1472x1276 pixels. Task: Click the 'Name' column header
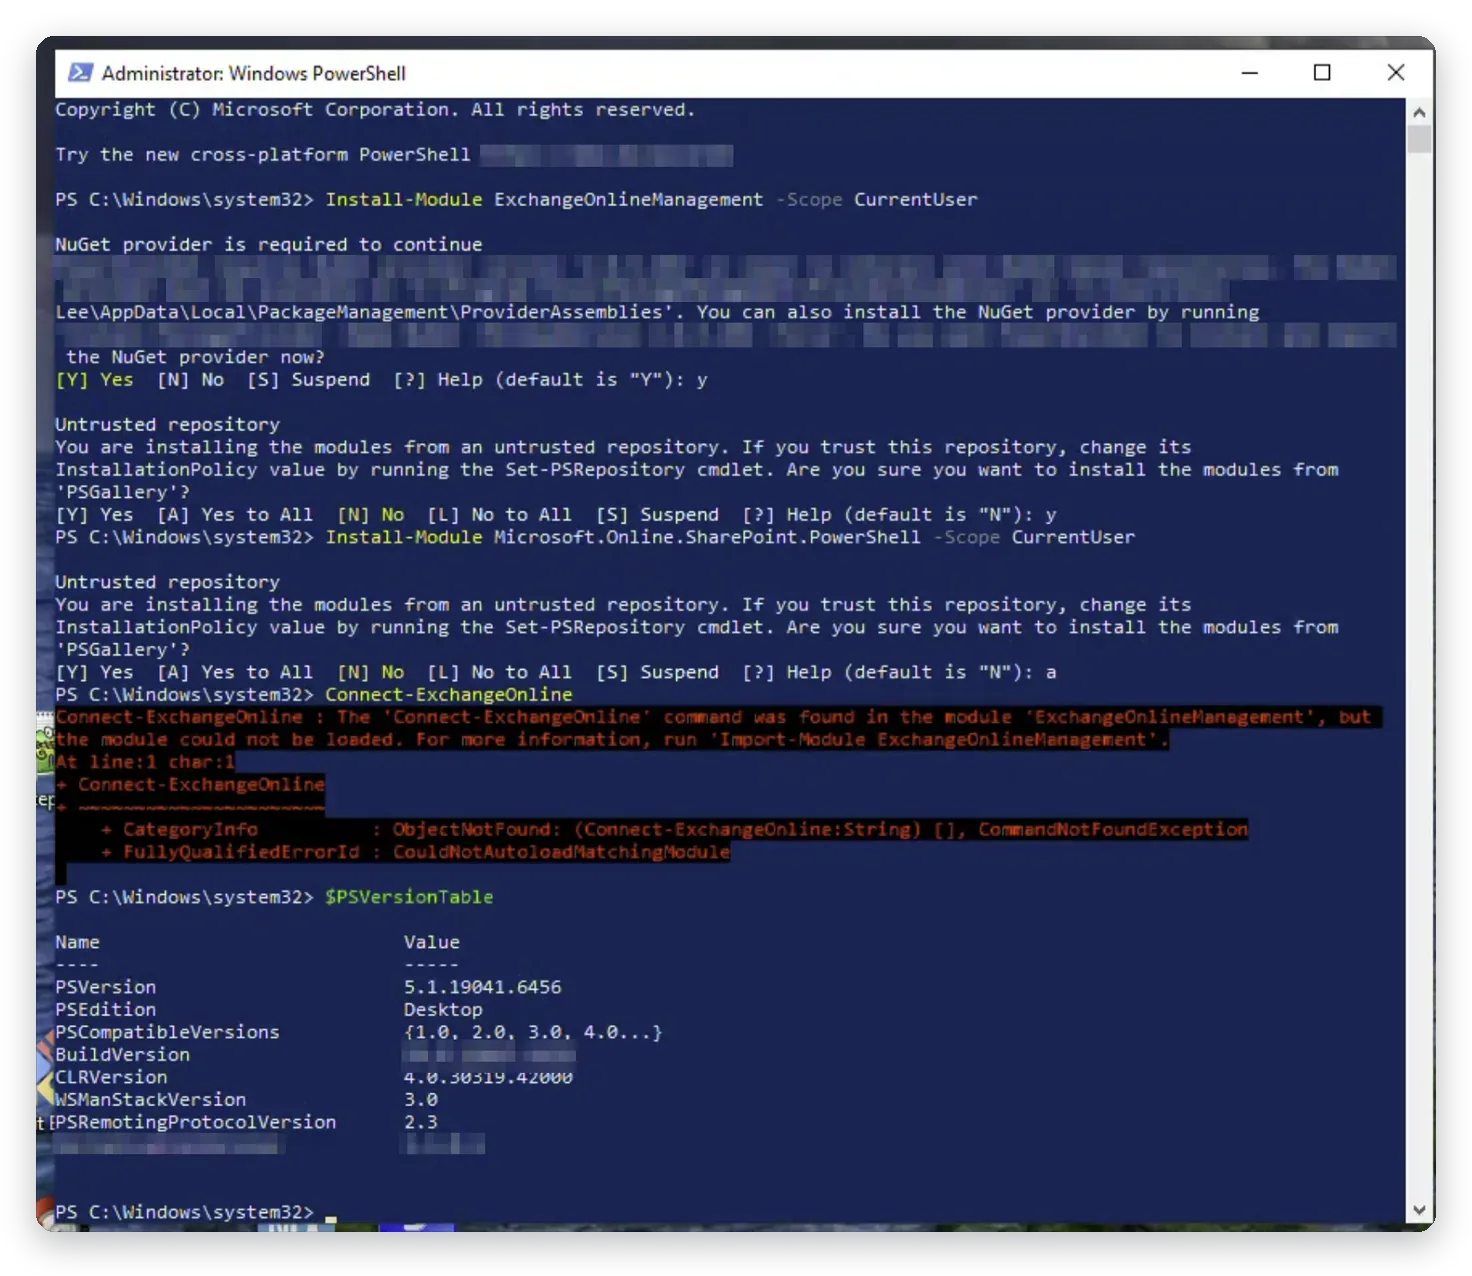point(77,942)
